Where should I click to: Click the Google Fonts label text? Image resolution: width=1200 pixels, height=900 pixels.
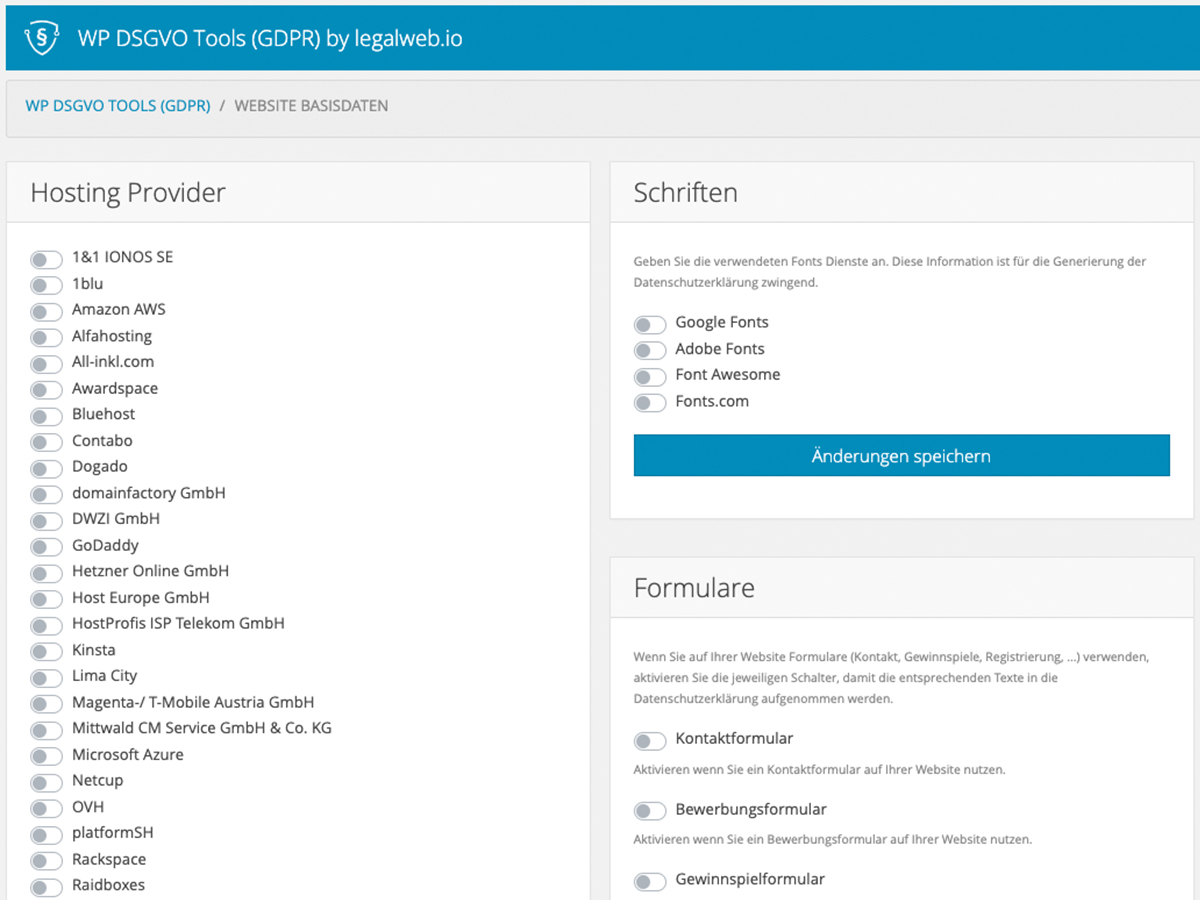click(722, 322)
